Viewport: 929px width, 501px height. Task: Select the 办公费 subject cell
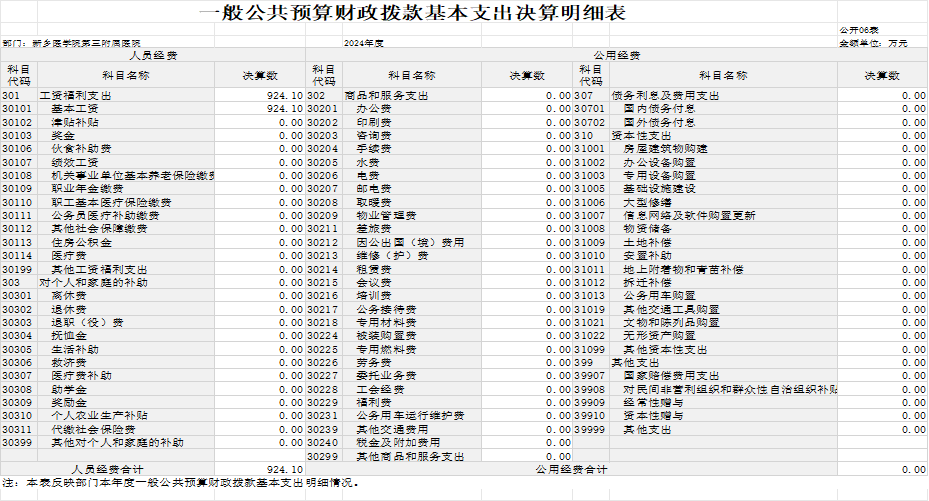pyautogui.click(x=373, y=108)
